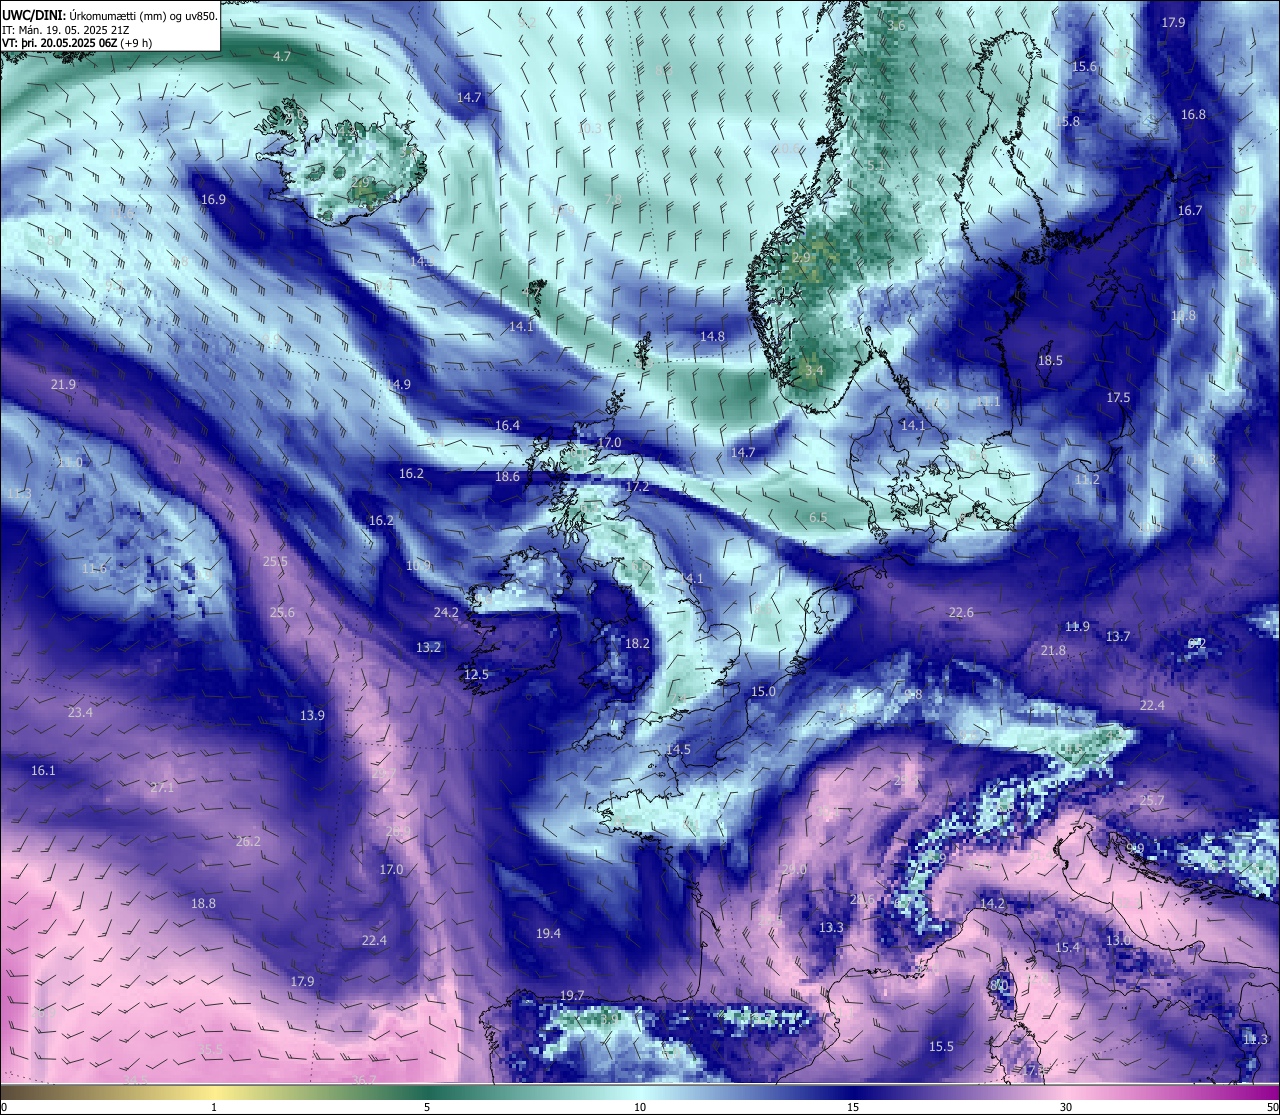Click the 18.8 value in the lower left
The image size is (1280, 1115).
click(203, 904)
